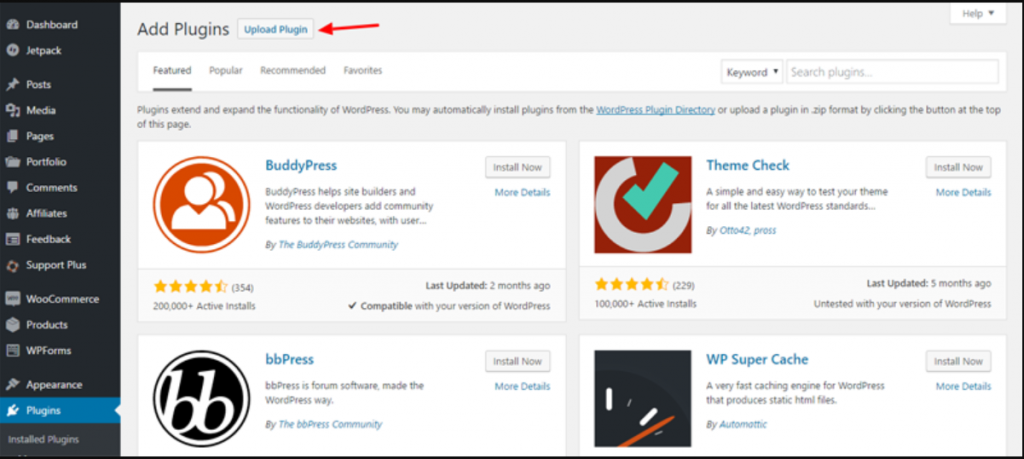The width and height of the screenshot is (1024, 459).
Task: View More Details for BuddyPress
Action: coord(522,193)
